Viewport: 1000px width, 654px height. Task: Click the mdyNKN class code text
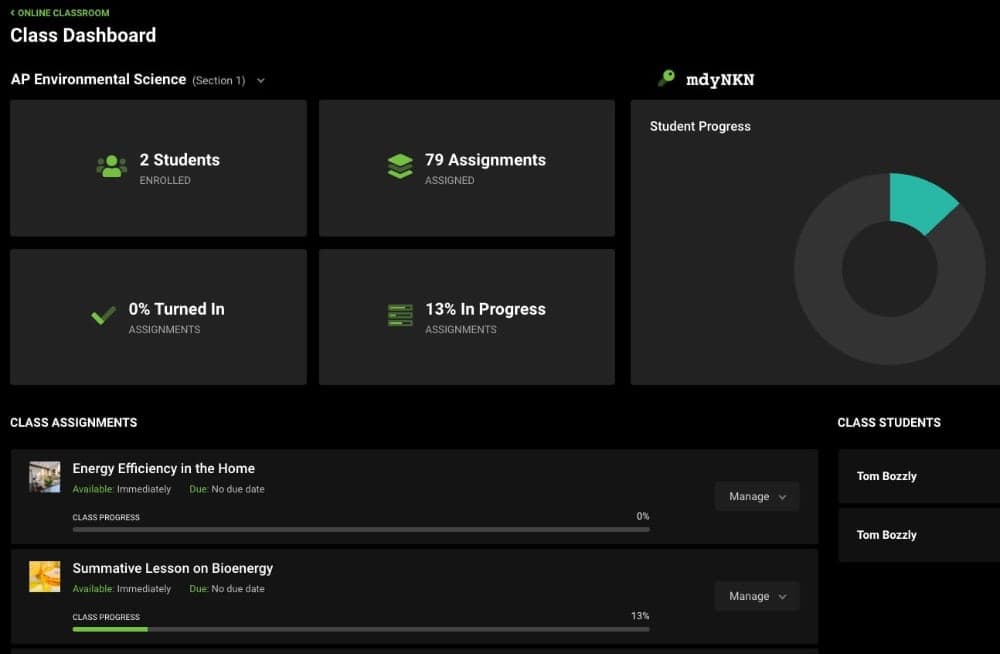[720, 80]
